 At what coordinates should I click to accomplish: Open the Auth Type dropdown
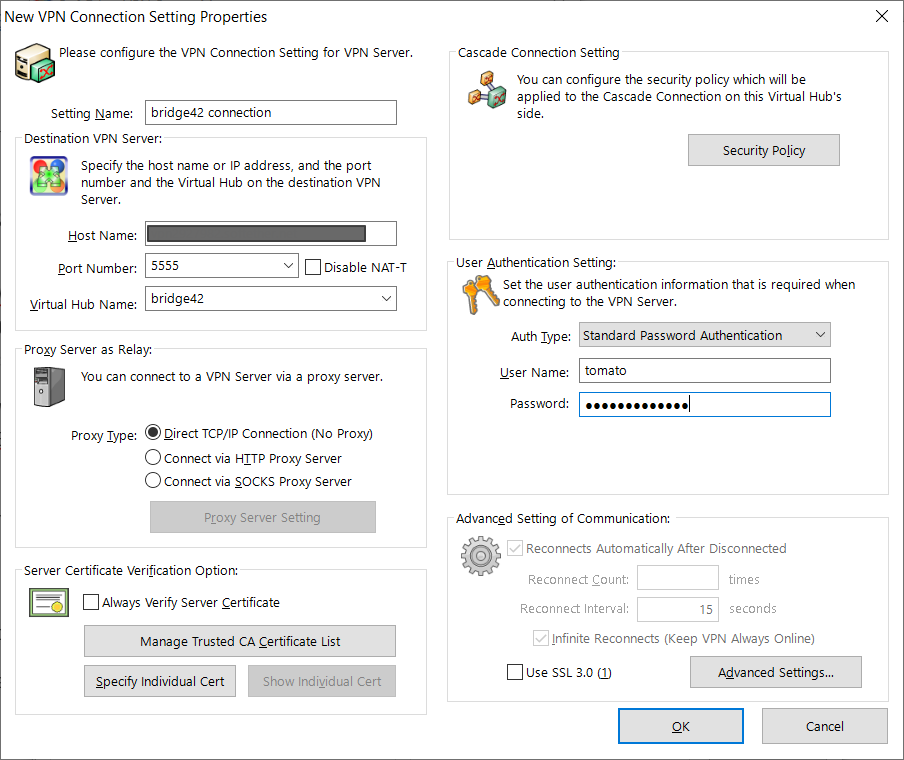tap(821, 335)
